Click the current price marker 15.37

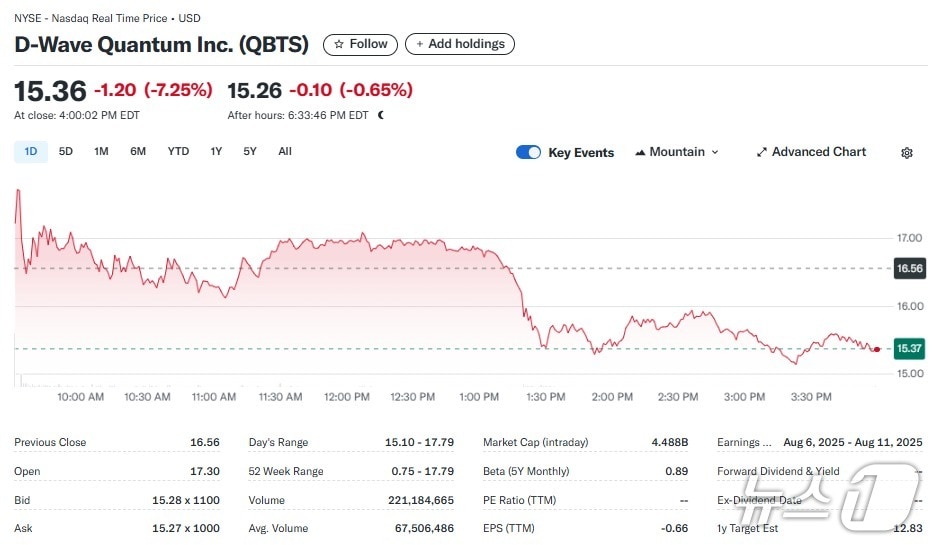point(908,348)
